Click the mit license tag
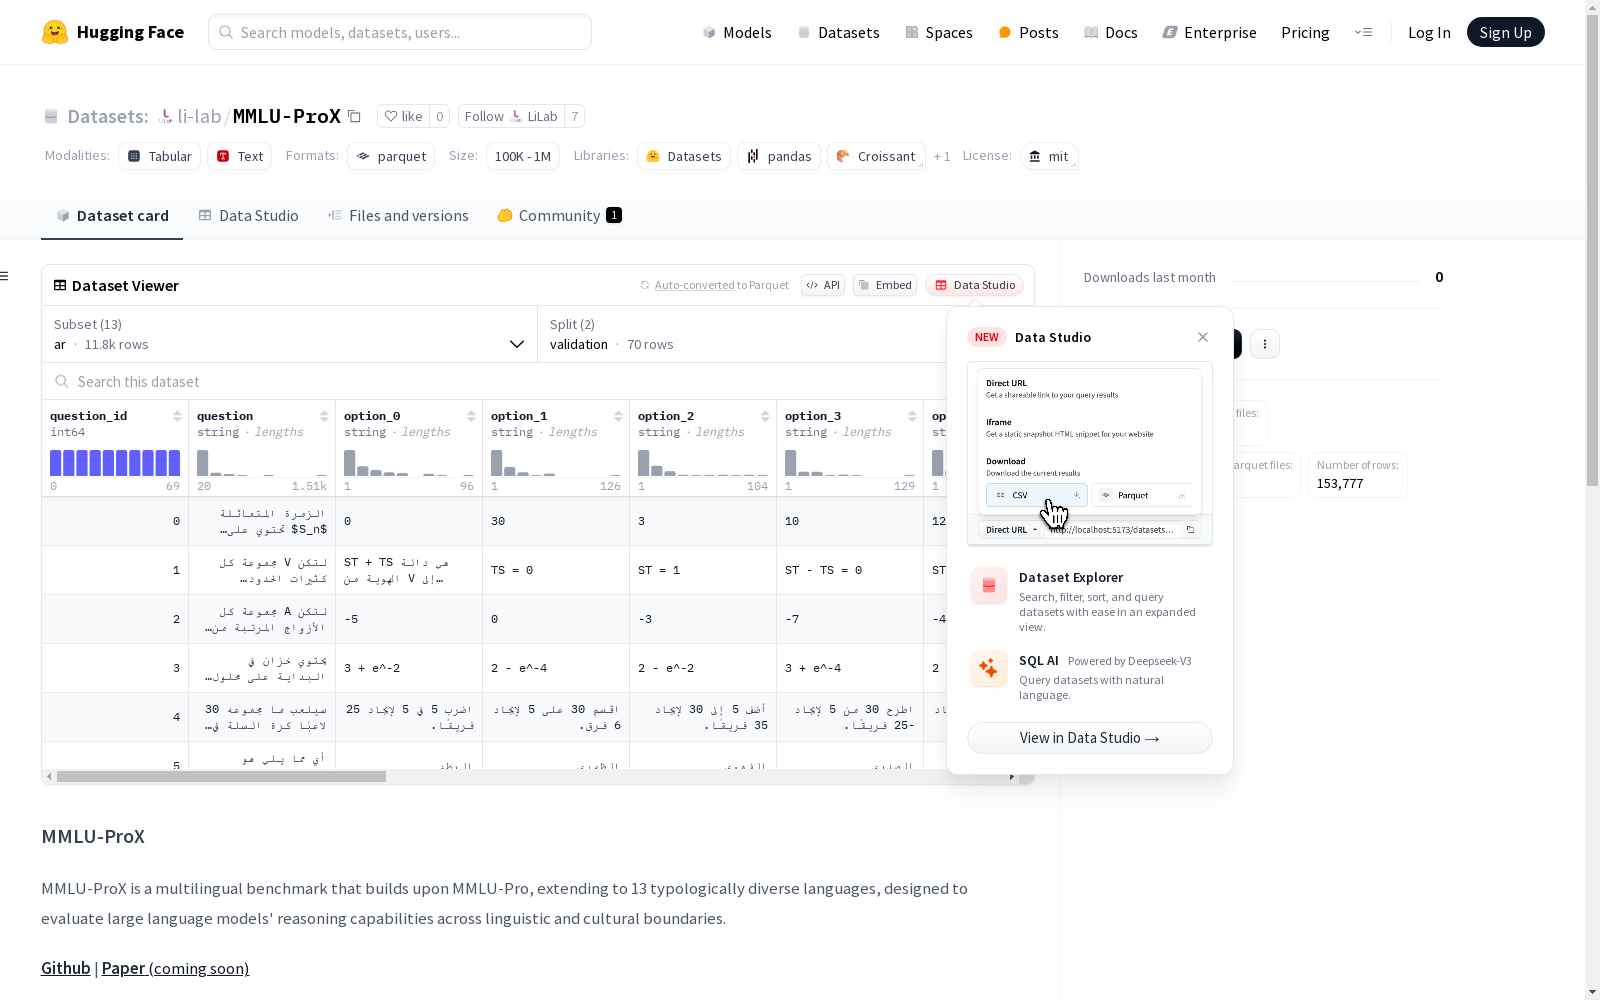 pos(1049,156)
